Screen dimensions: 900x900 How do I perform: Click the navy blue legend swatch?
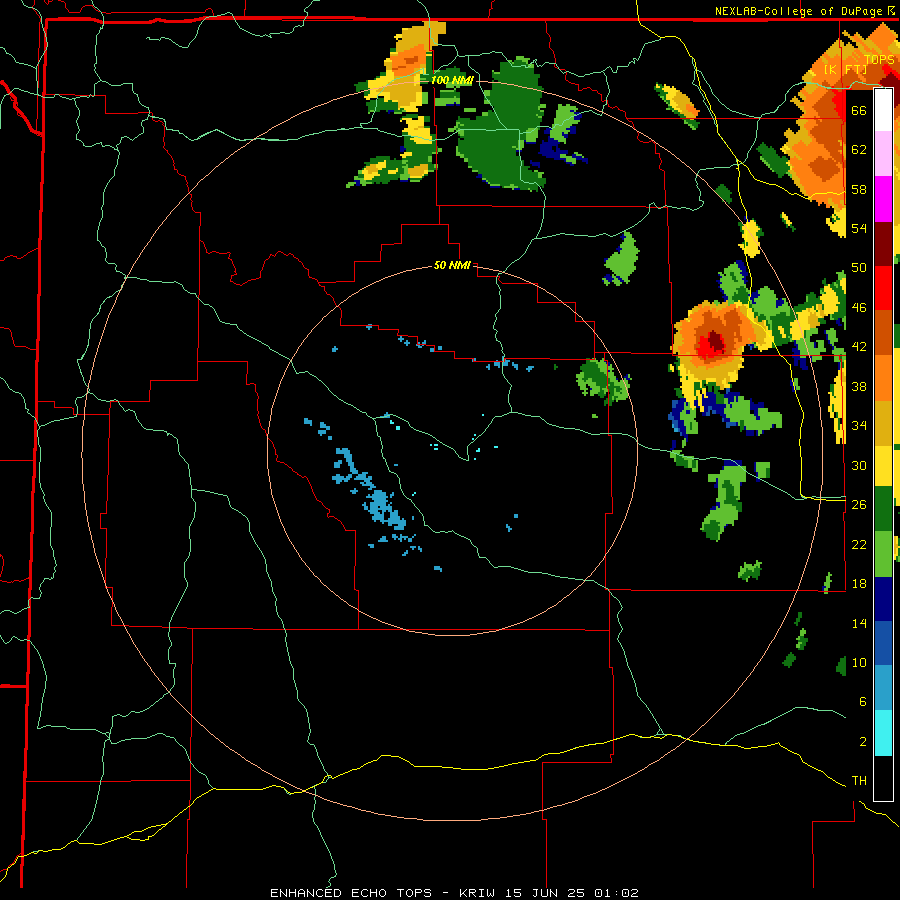coord(883,599)
